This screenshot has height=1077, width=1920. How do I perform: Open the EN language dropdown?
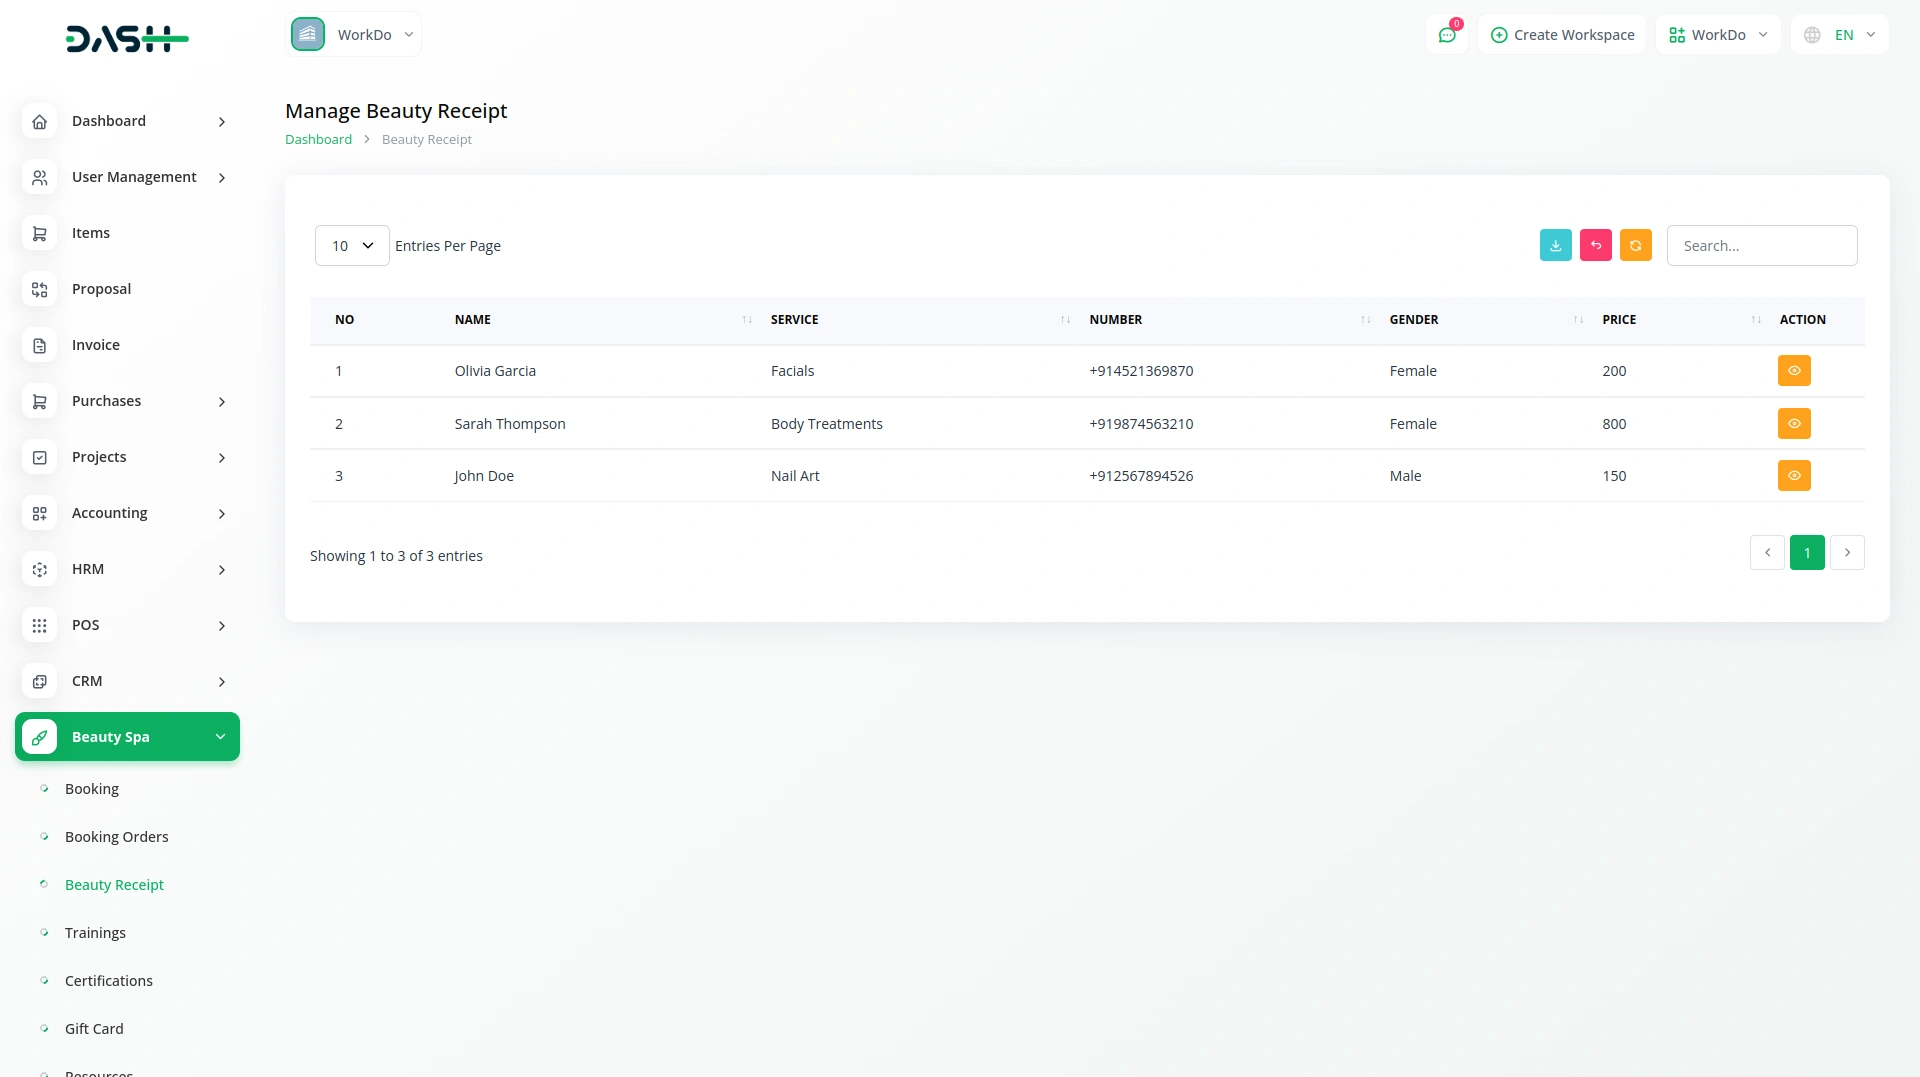1839,35
